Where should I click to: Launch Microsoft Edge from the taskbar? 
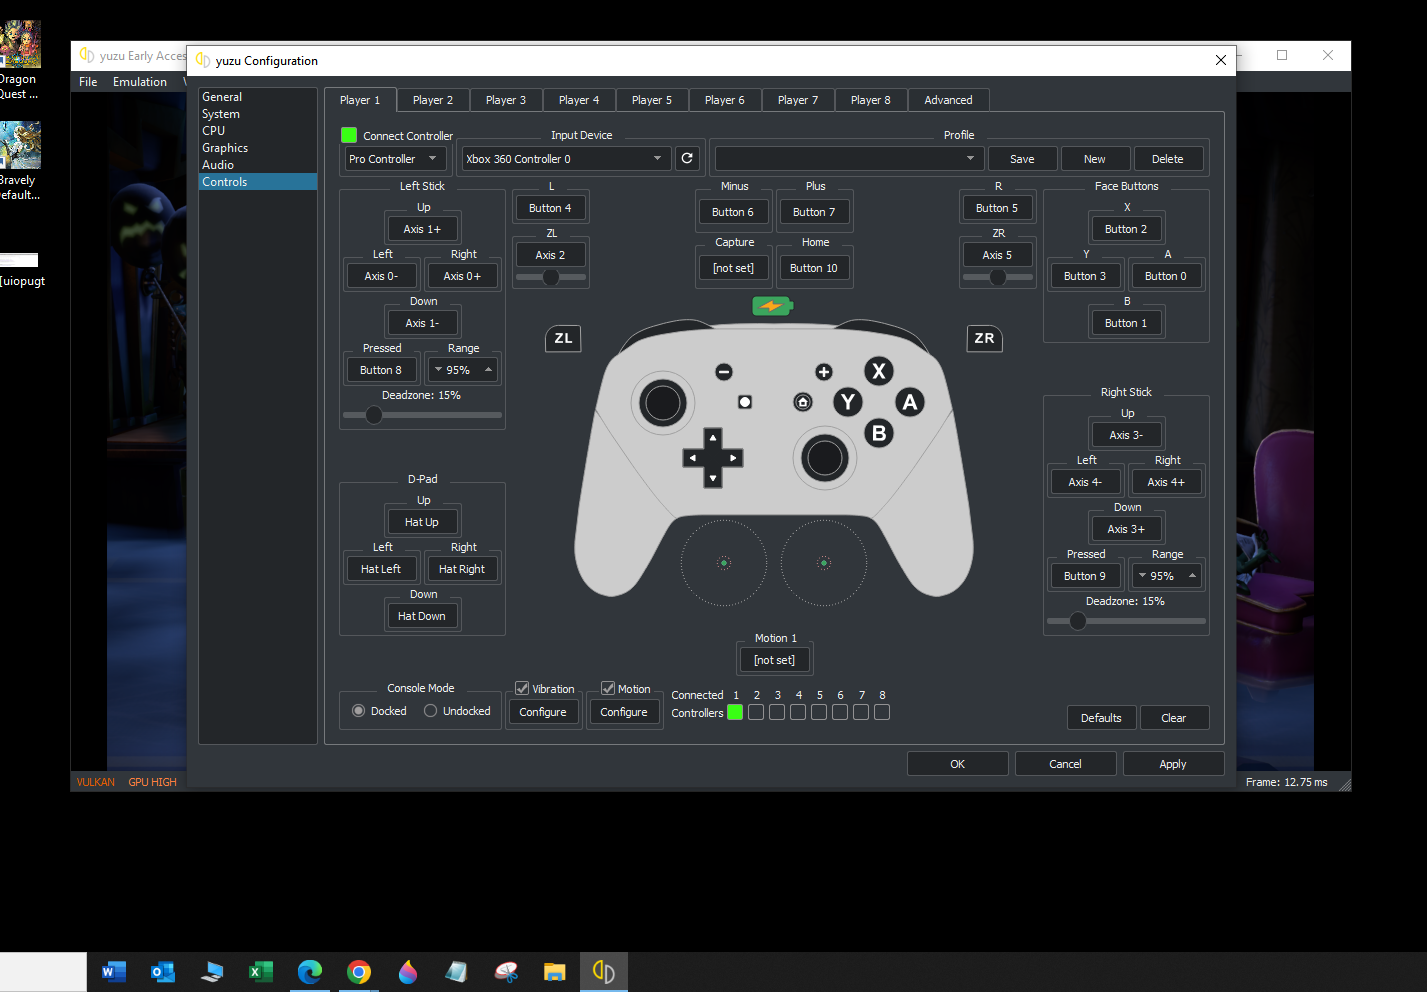tap(310, 972)
